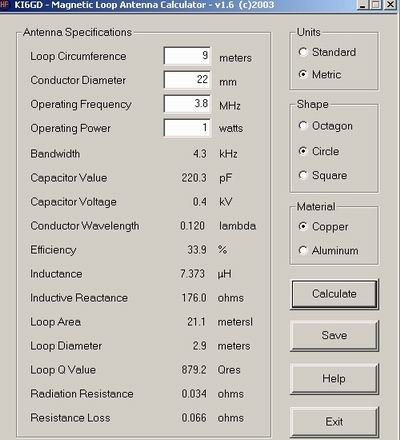Click the Calculate button

(x=334, y=294)
